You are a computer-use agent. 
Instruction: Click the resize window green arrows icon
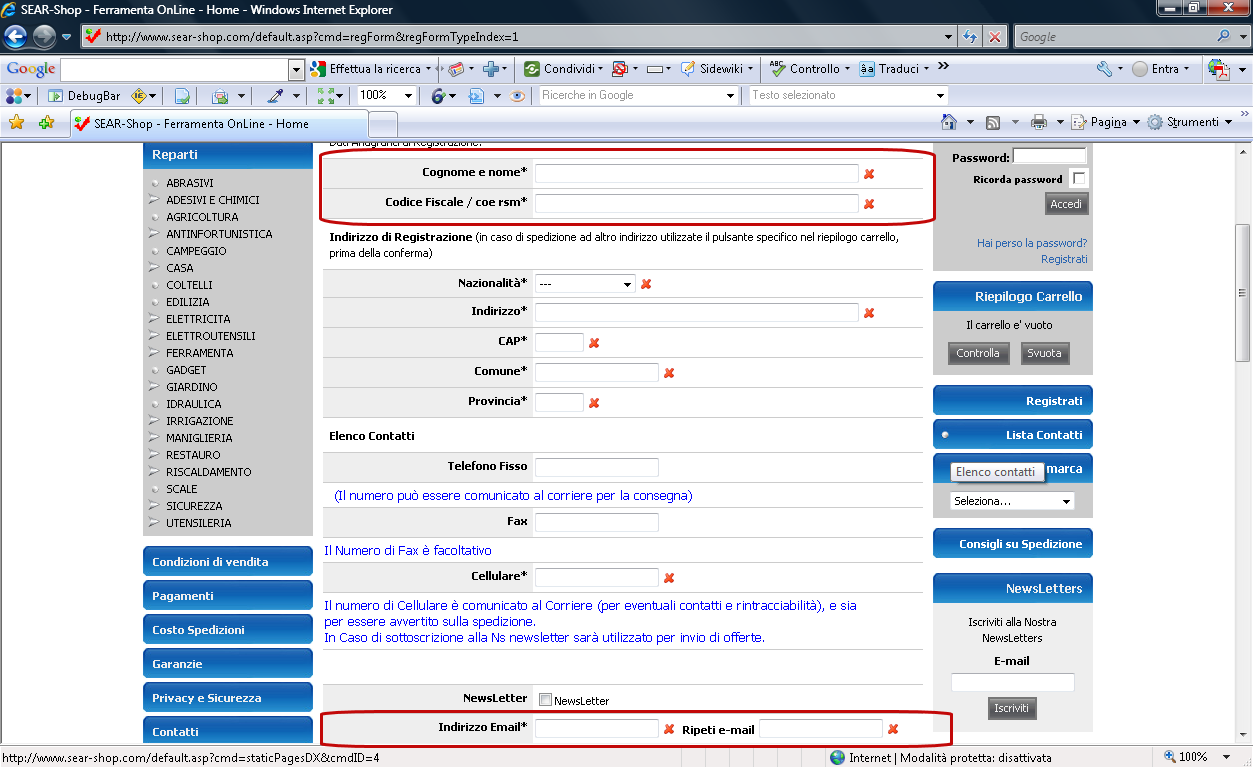point(324,96)
